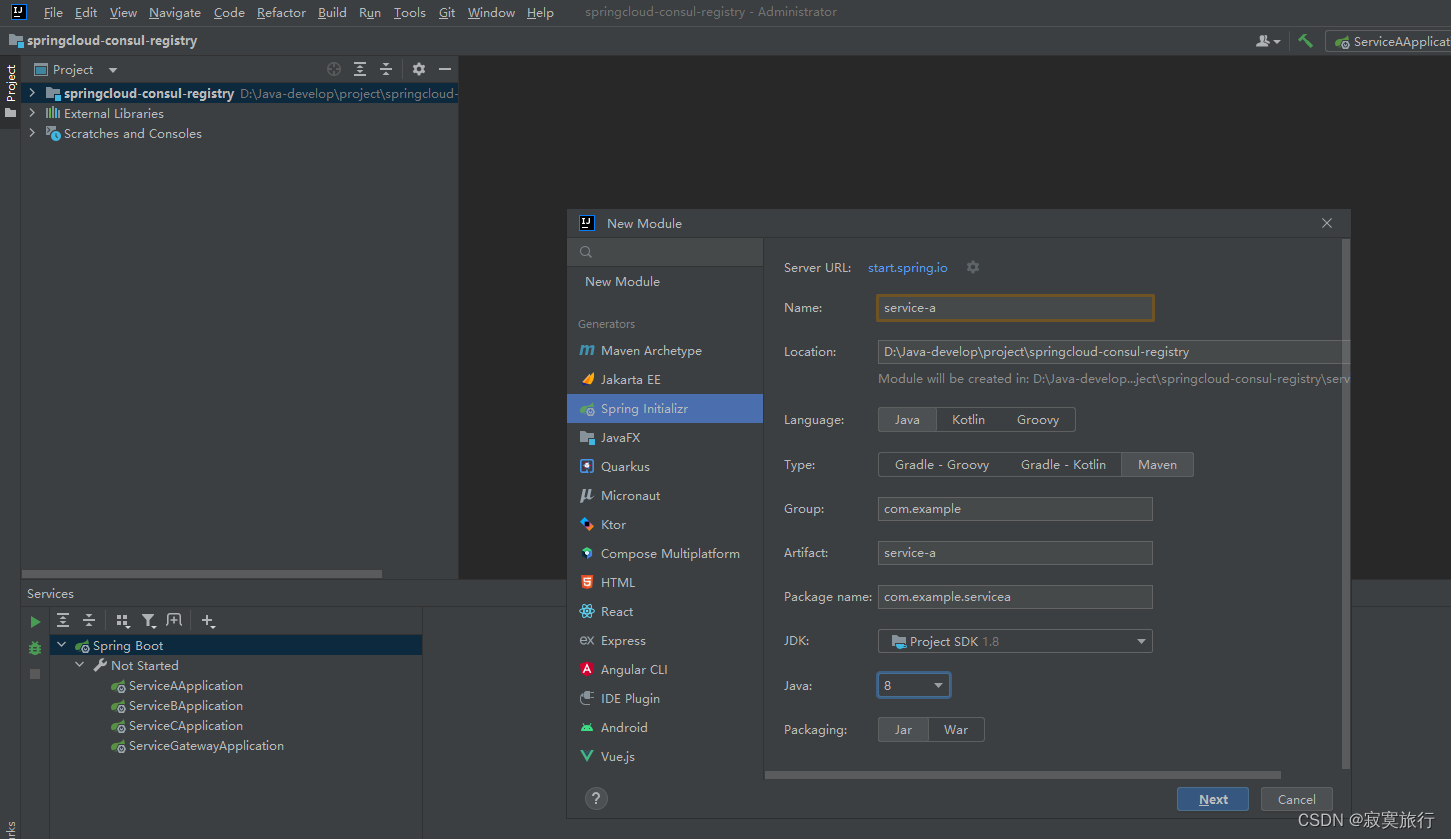The width and height of the screenshot is (1451, 839).
Task: Collapse all in Services toolbar
Action: (89, 620)
